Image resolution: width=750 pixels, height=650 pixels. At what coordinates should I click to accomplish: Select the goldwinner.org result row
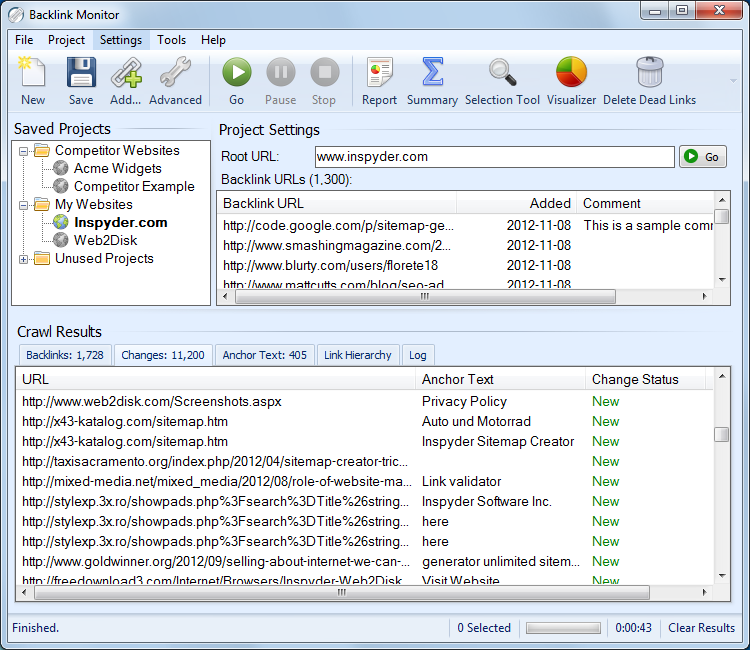[365, 562]
